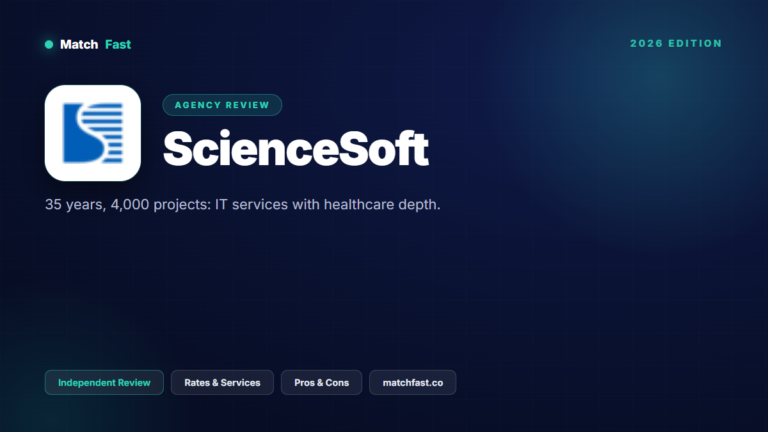768x432 pixels.
Task: Click the 2026 Edition label
Action: click(676, 44)
